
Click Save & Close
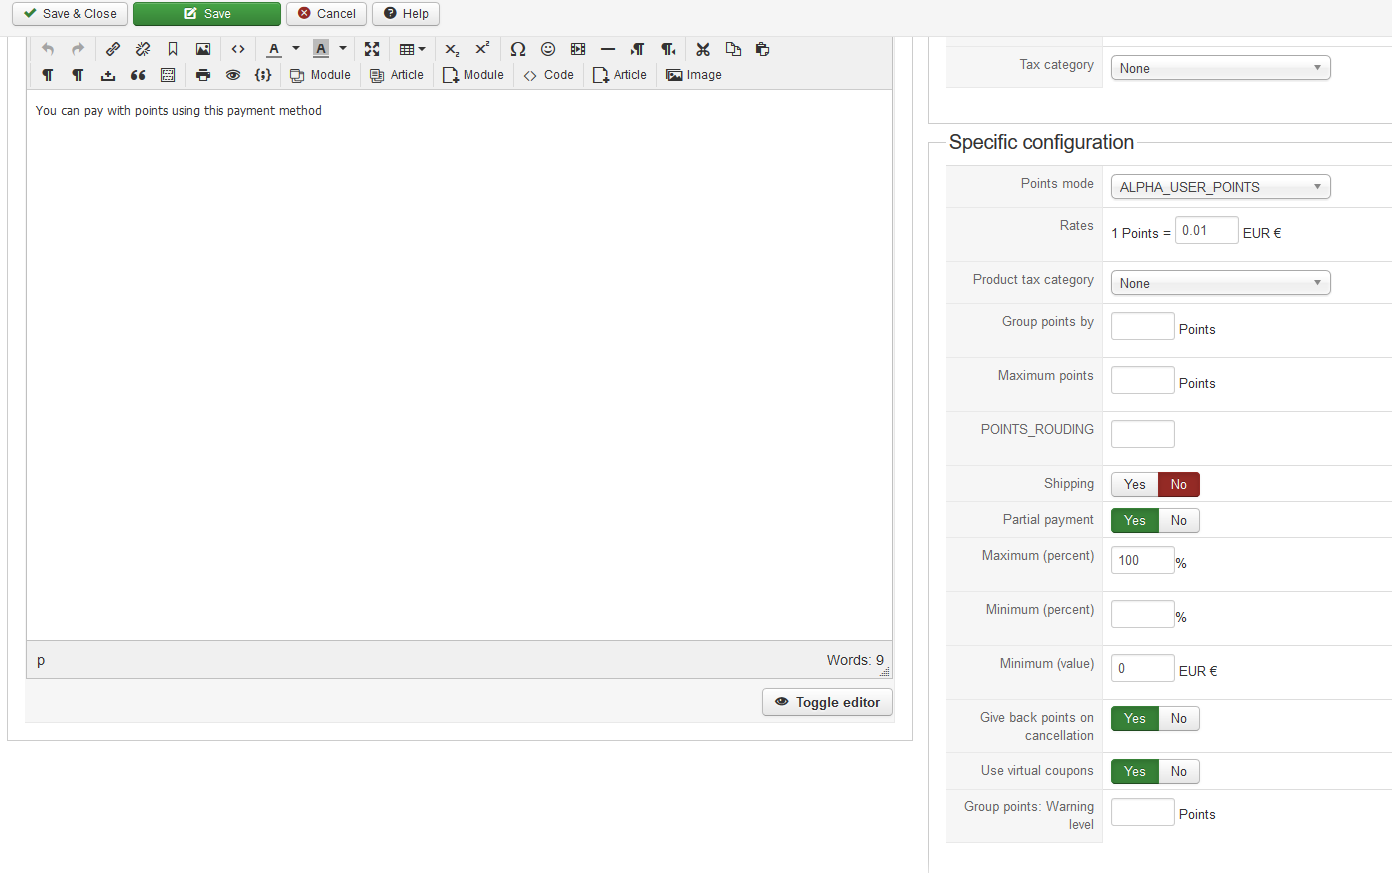click(70, 14)
